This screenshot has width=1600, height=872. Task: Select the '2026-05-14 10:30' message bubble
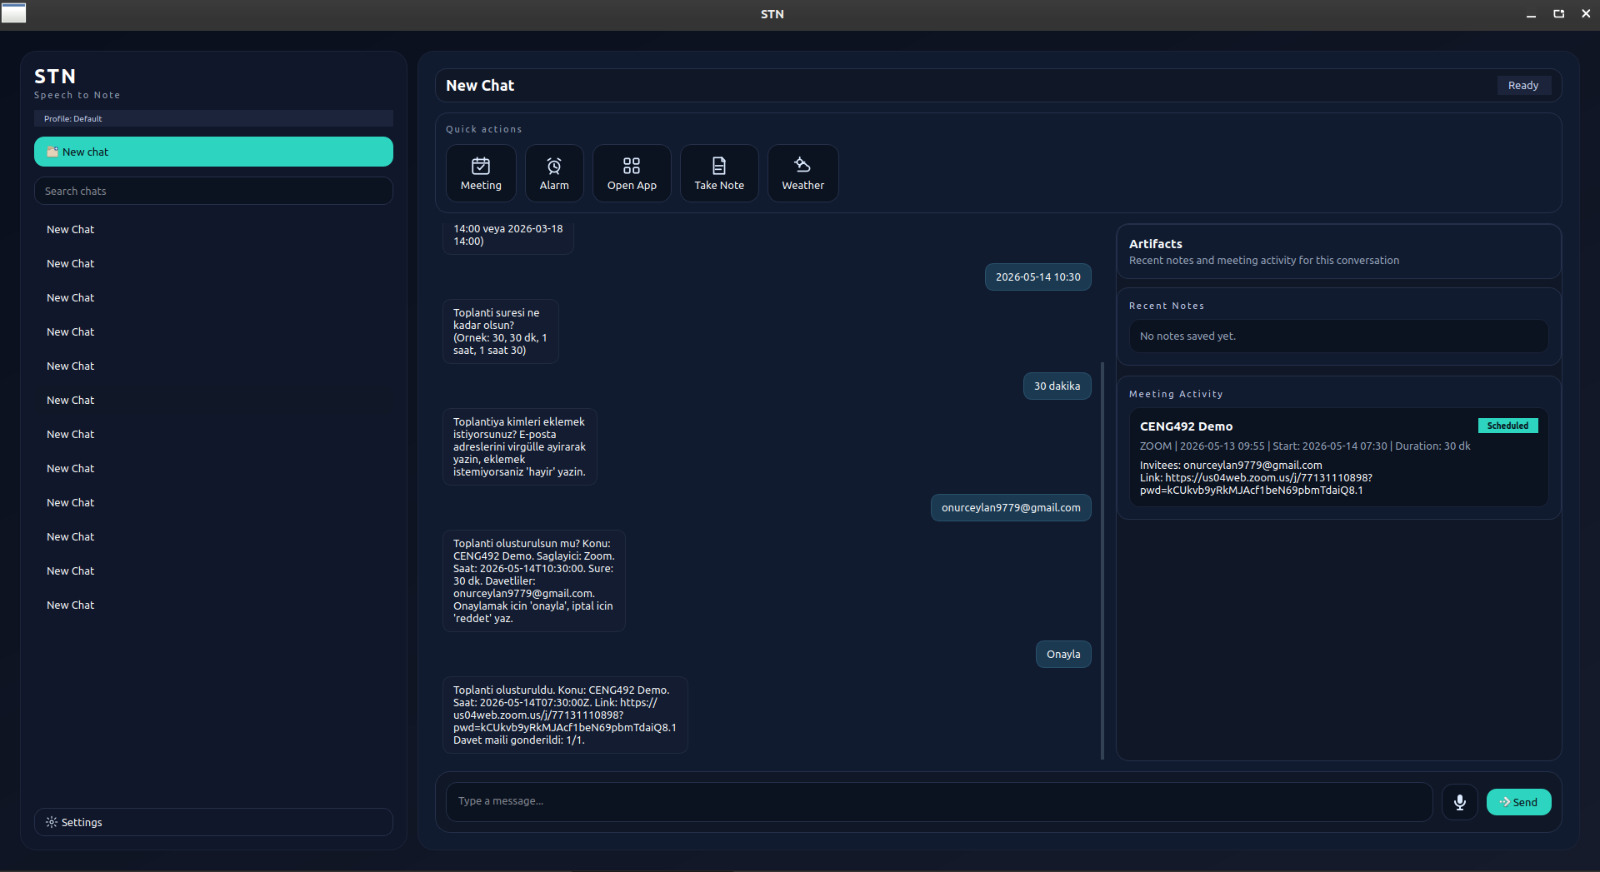pos(1038,277)
